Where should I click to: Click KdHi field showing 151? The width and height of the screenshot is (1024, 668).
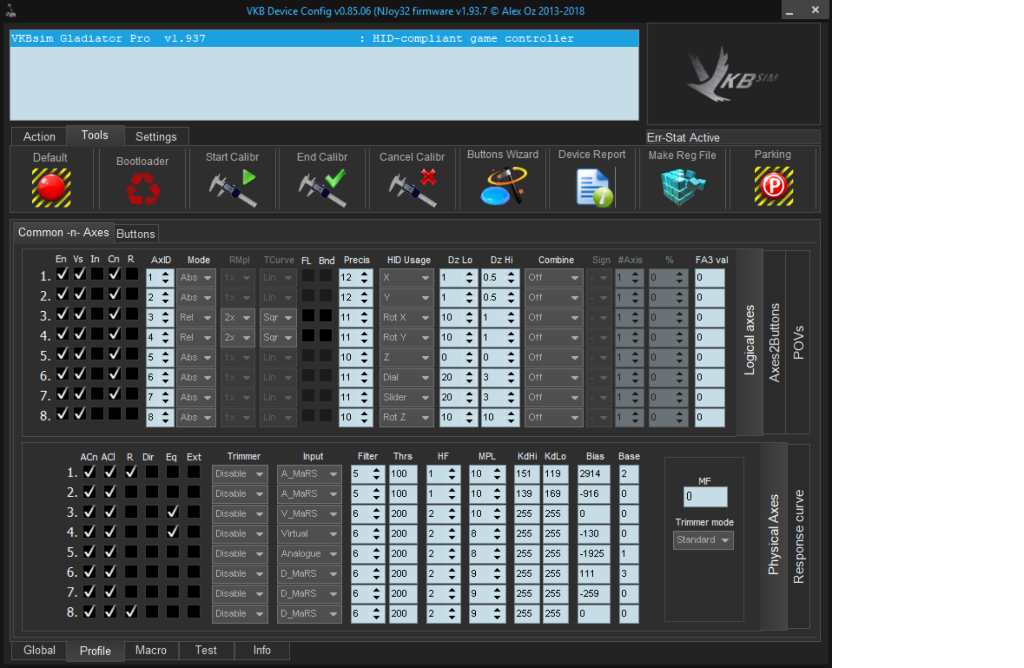tap(526, 474)
